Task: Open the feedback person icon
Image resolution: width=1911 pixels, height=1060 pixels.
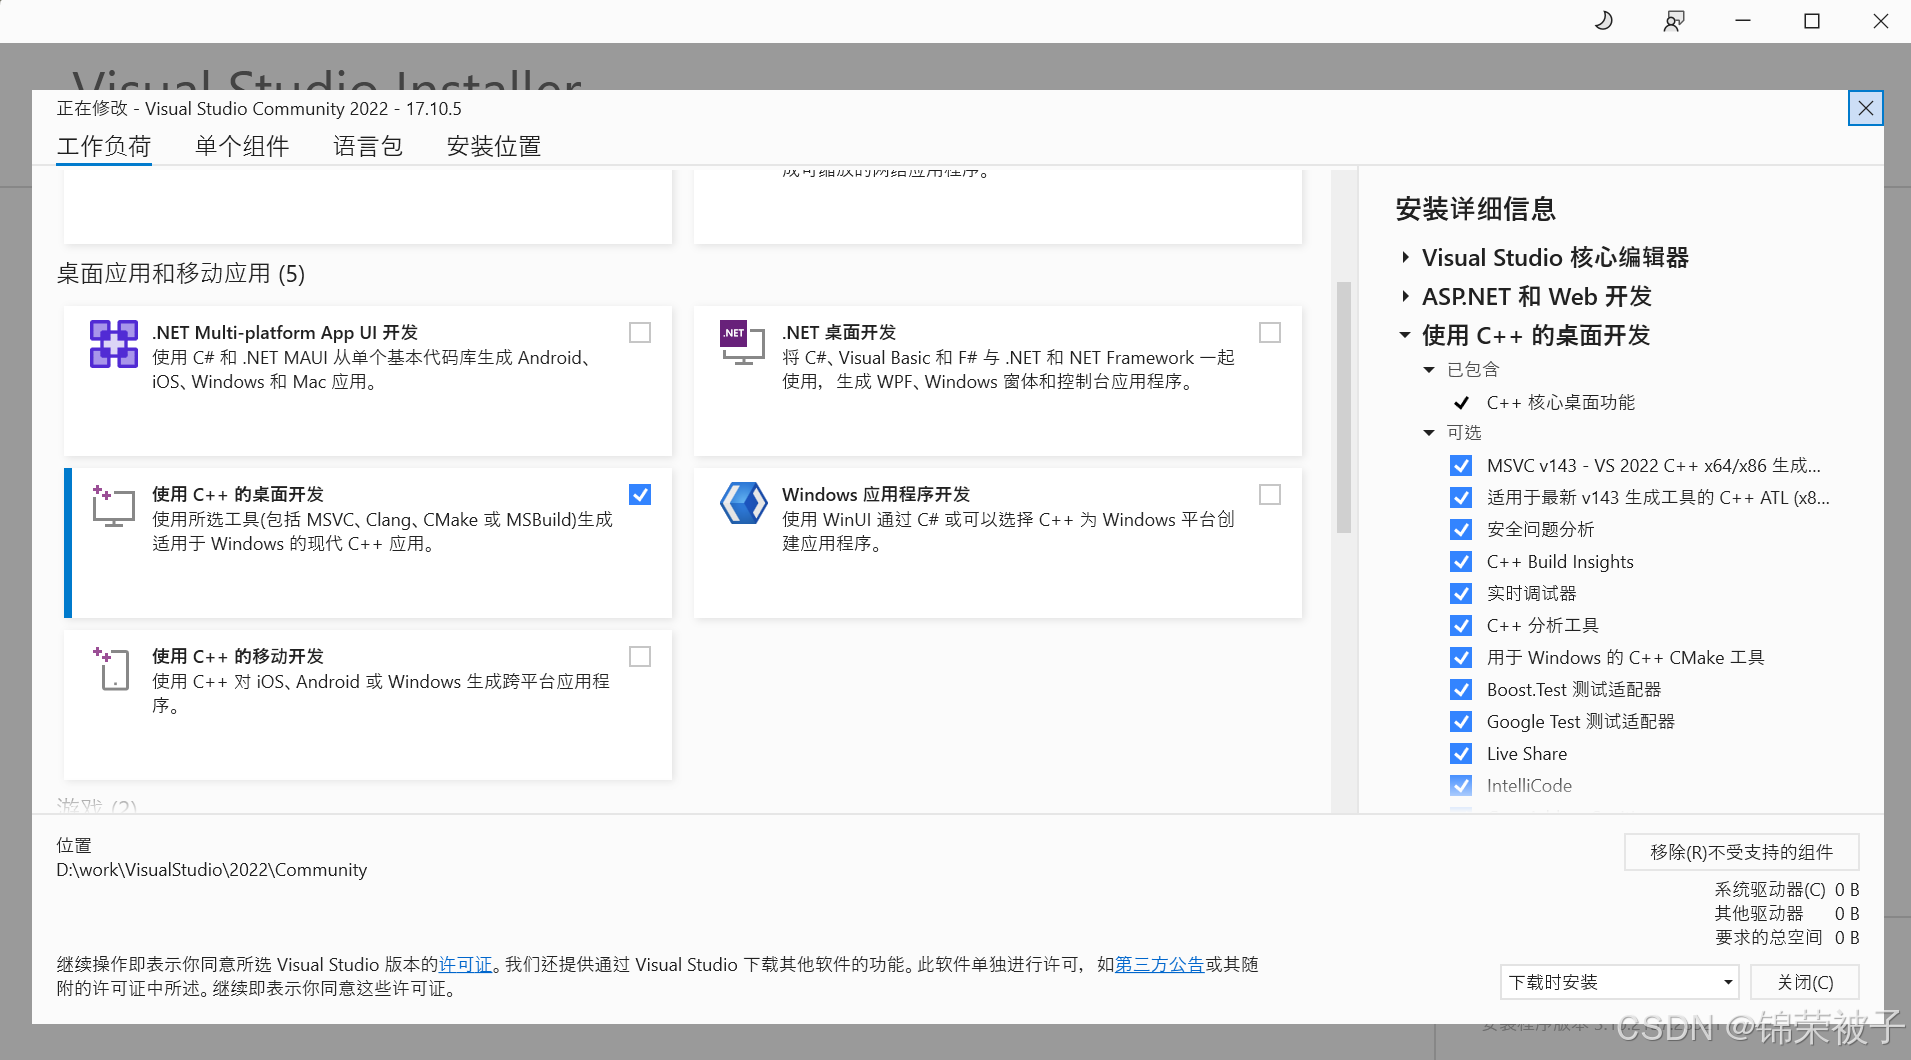Action: (1673, 20)
